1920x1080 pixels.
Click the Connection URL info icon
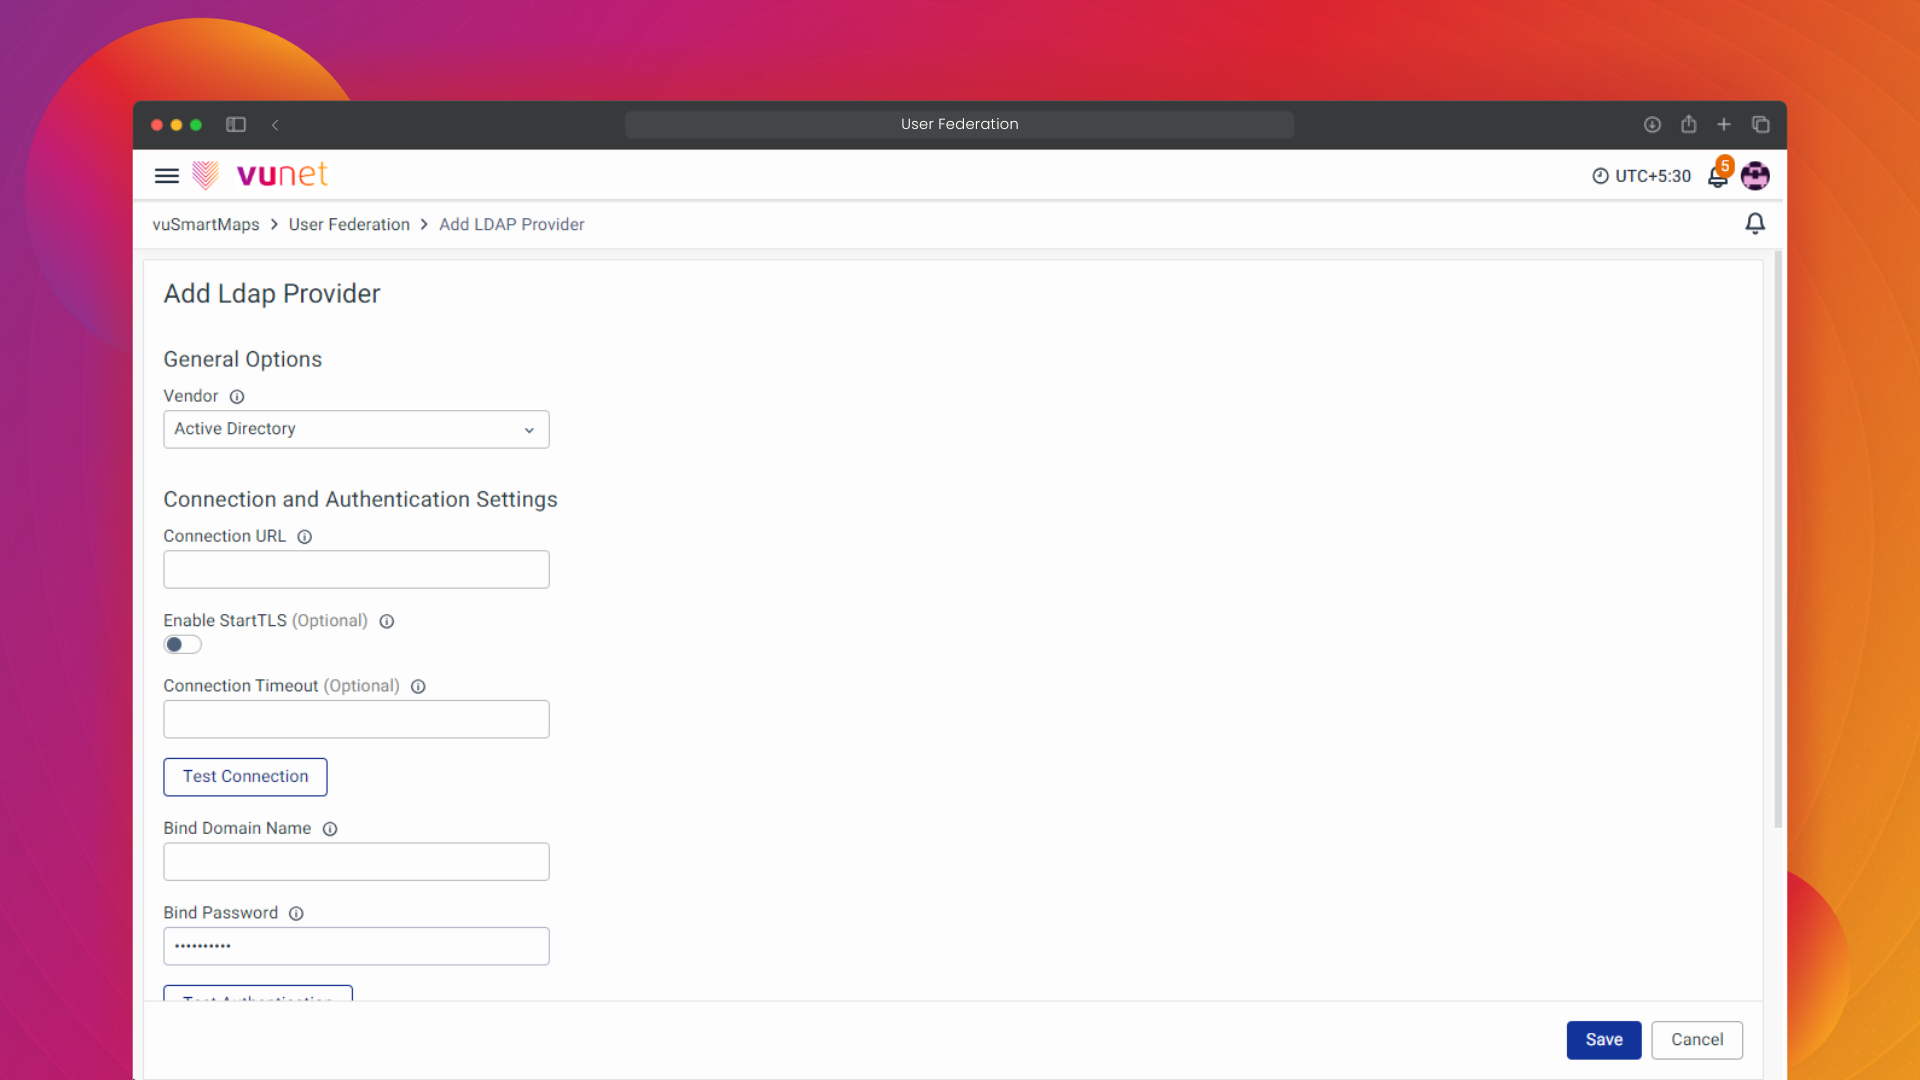pos(305,537)
